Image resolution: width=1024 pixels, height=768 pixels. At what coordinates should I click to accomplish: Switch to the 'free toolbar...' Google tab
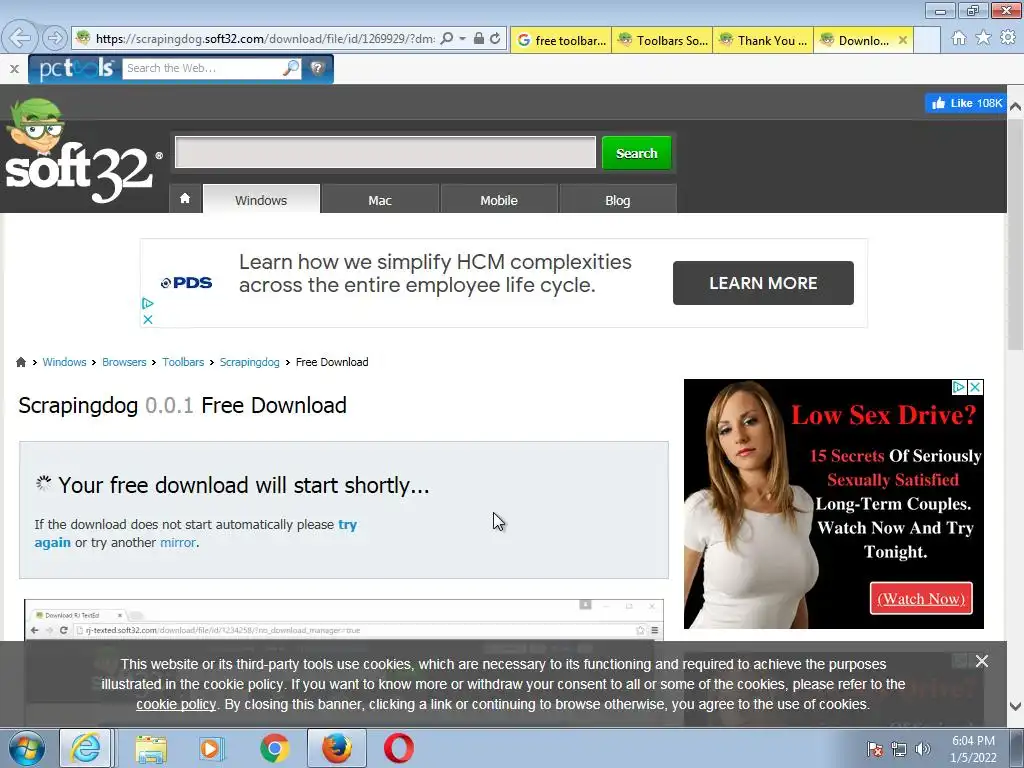click(562, 40)
